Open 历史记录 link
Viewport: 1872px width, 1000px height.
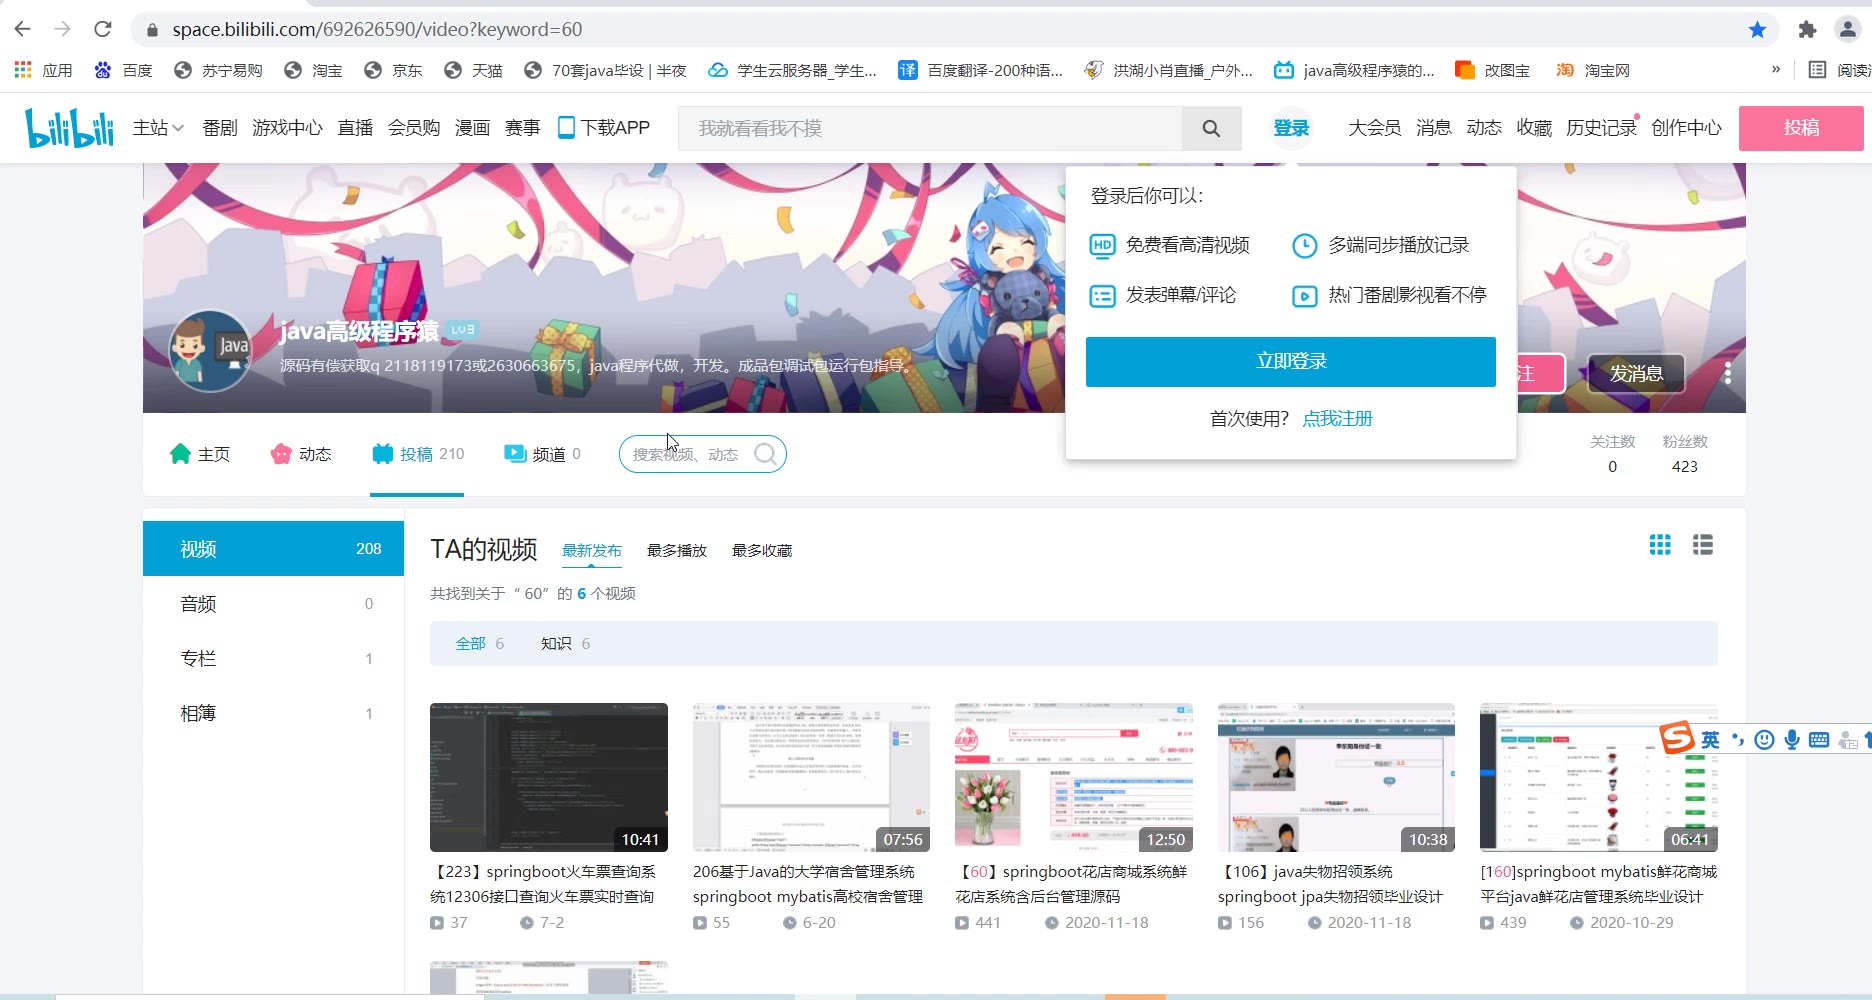point(1601,128)
